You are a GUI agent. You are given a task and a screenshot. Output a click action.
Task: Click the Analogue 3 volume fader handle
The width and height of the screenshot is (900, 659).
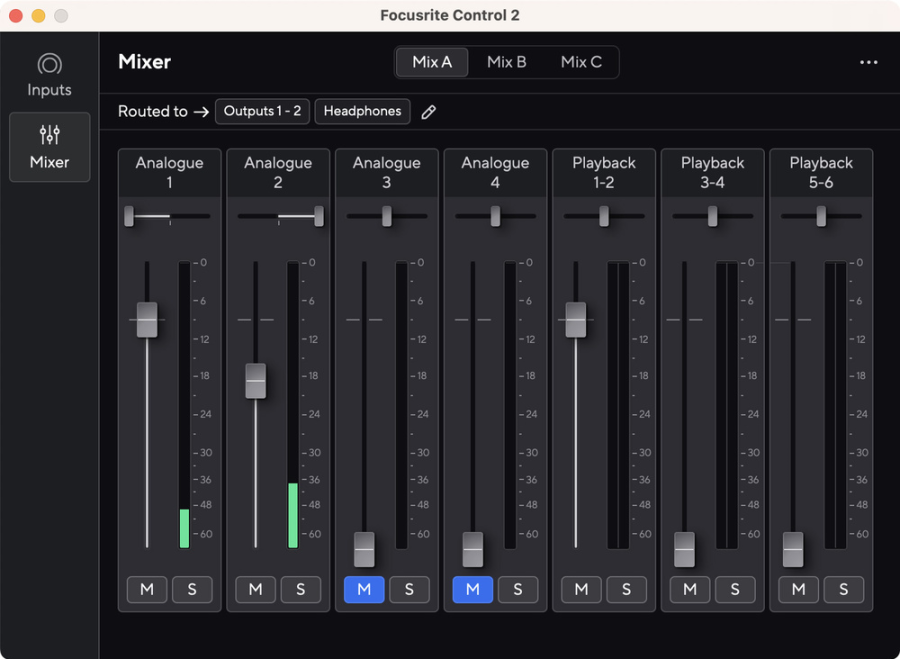click(364, 549)
